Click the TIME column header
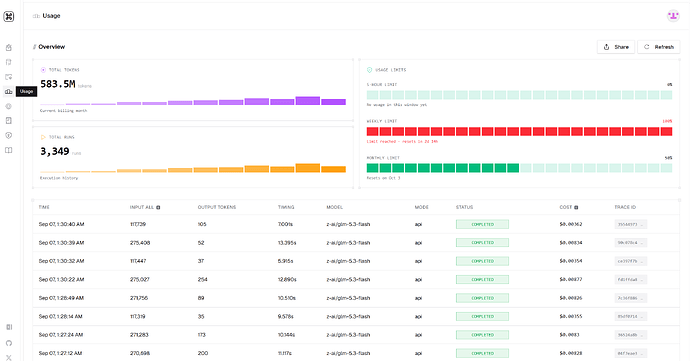The height and width of the screenshot is (361, 690). coord(44,207)
